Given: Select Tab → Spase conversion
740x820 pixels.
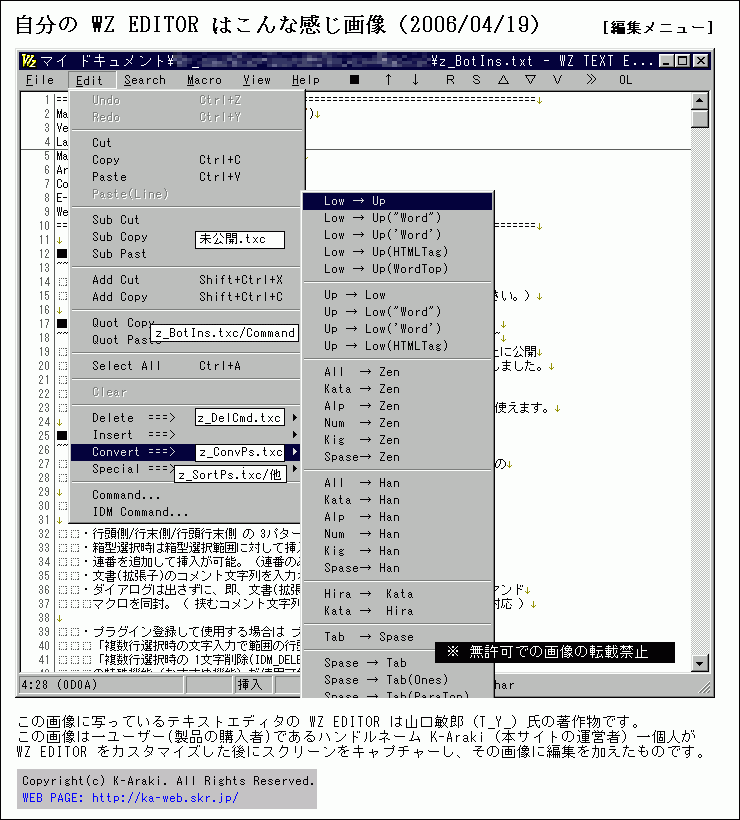Looking at the screenshot, I should pos(397,637).
